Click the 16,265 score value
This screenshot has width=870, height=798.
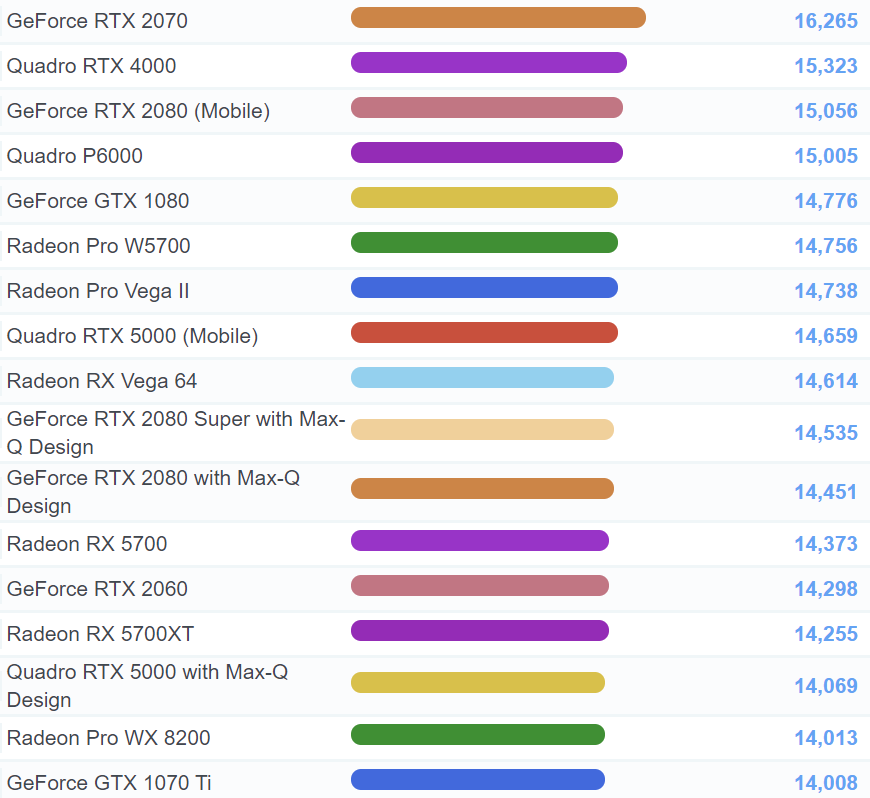point(826,21)
